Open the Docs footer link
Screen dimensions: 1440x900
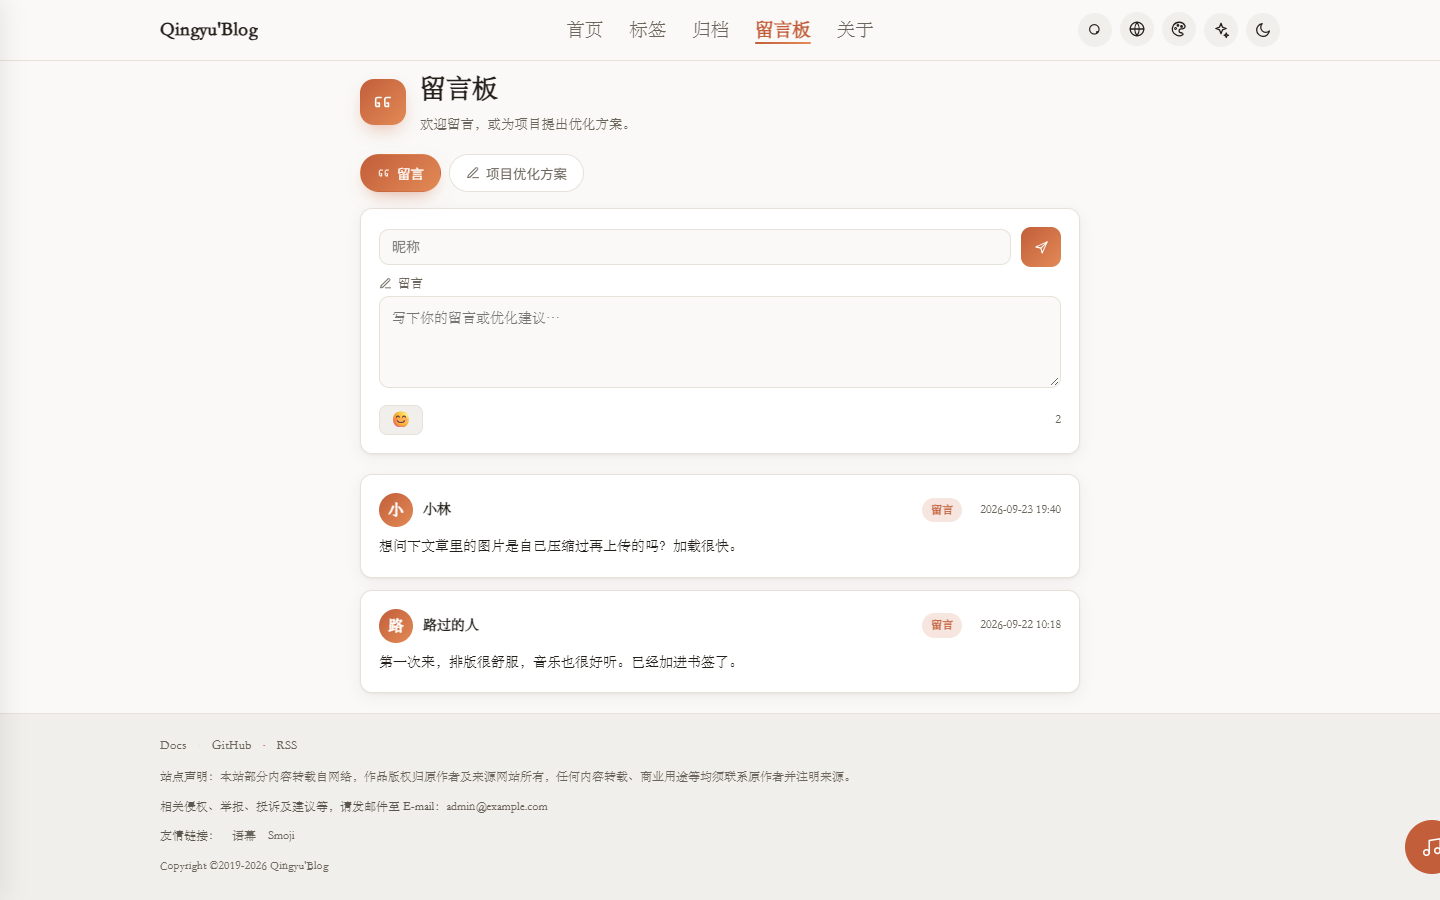(x=173, y=745)
